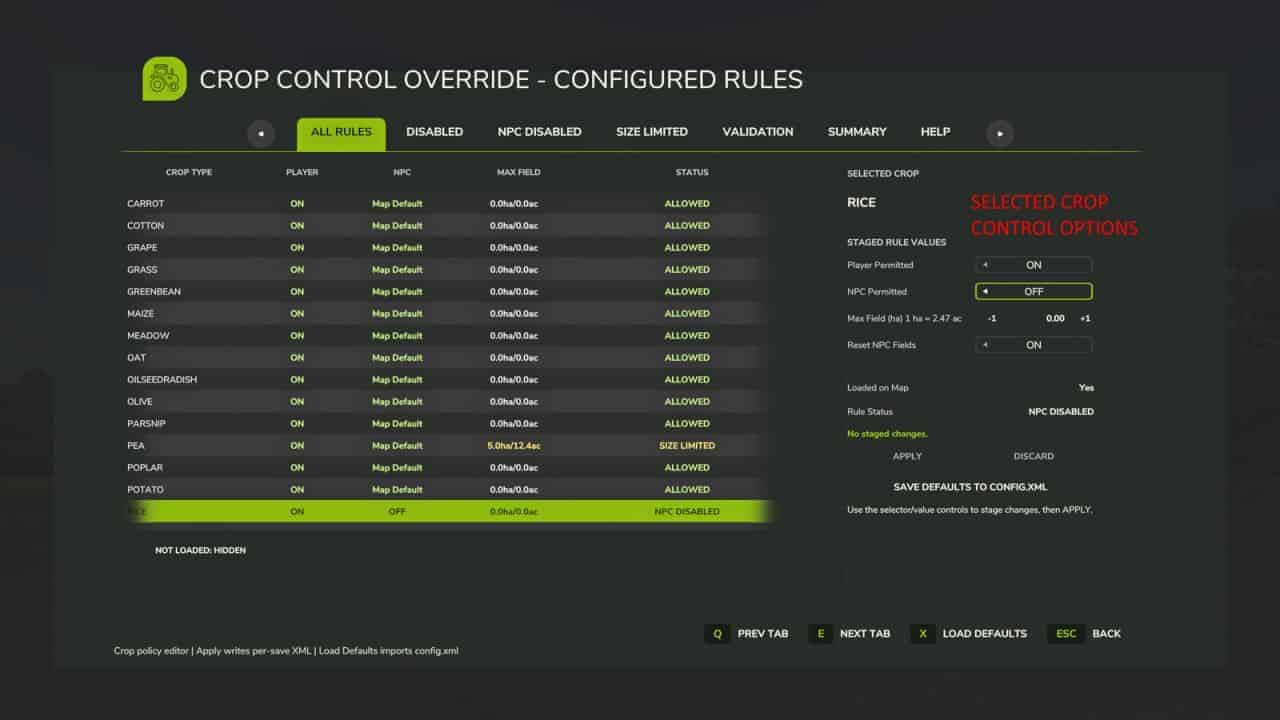The width and height of the screenshot is (1280, 720).
Task: Toggle Player Permitted selector
Action: (1034, 265)
